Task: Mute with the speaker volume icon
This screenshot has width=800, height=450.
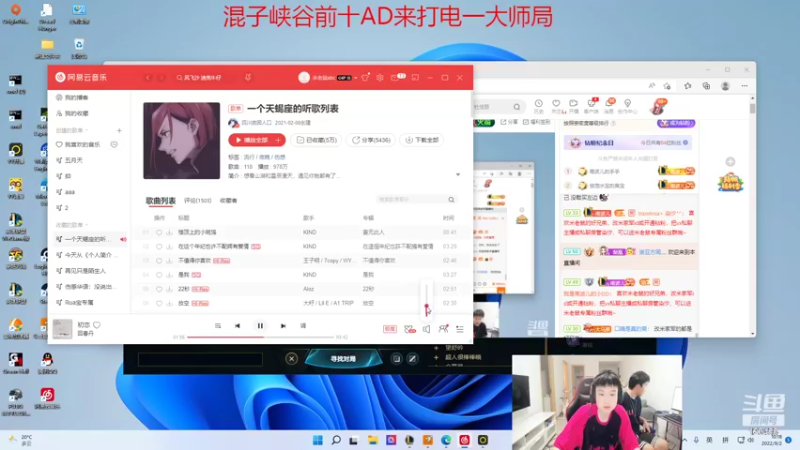Action: click(427, 330)
